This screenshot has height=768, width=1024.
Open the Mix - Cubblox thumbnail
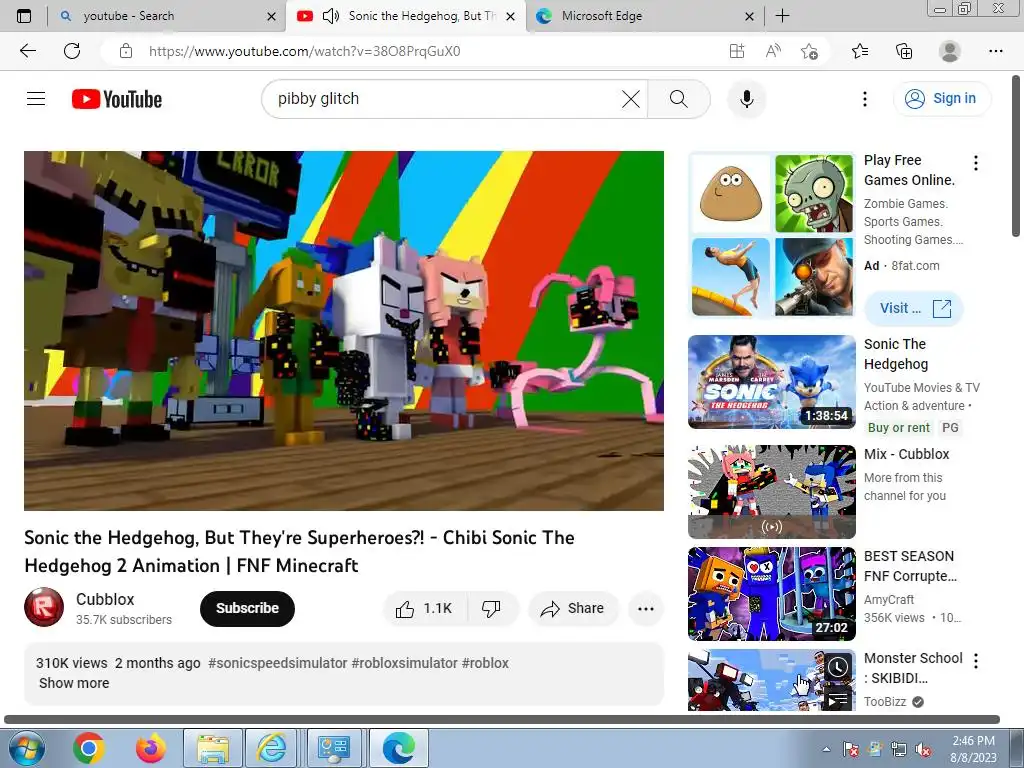click(772, 492)
